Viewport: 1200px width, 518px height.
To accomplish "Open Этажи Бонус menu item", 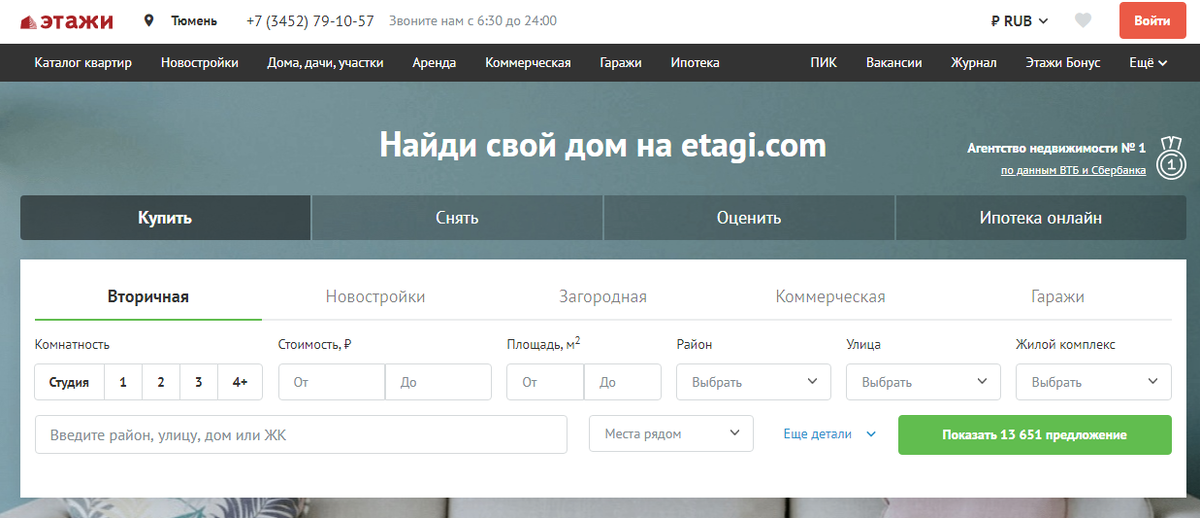I will point(1063,62).
